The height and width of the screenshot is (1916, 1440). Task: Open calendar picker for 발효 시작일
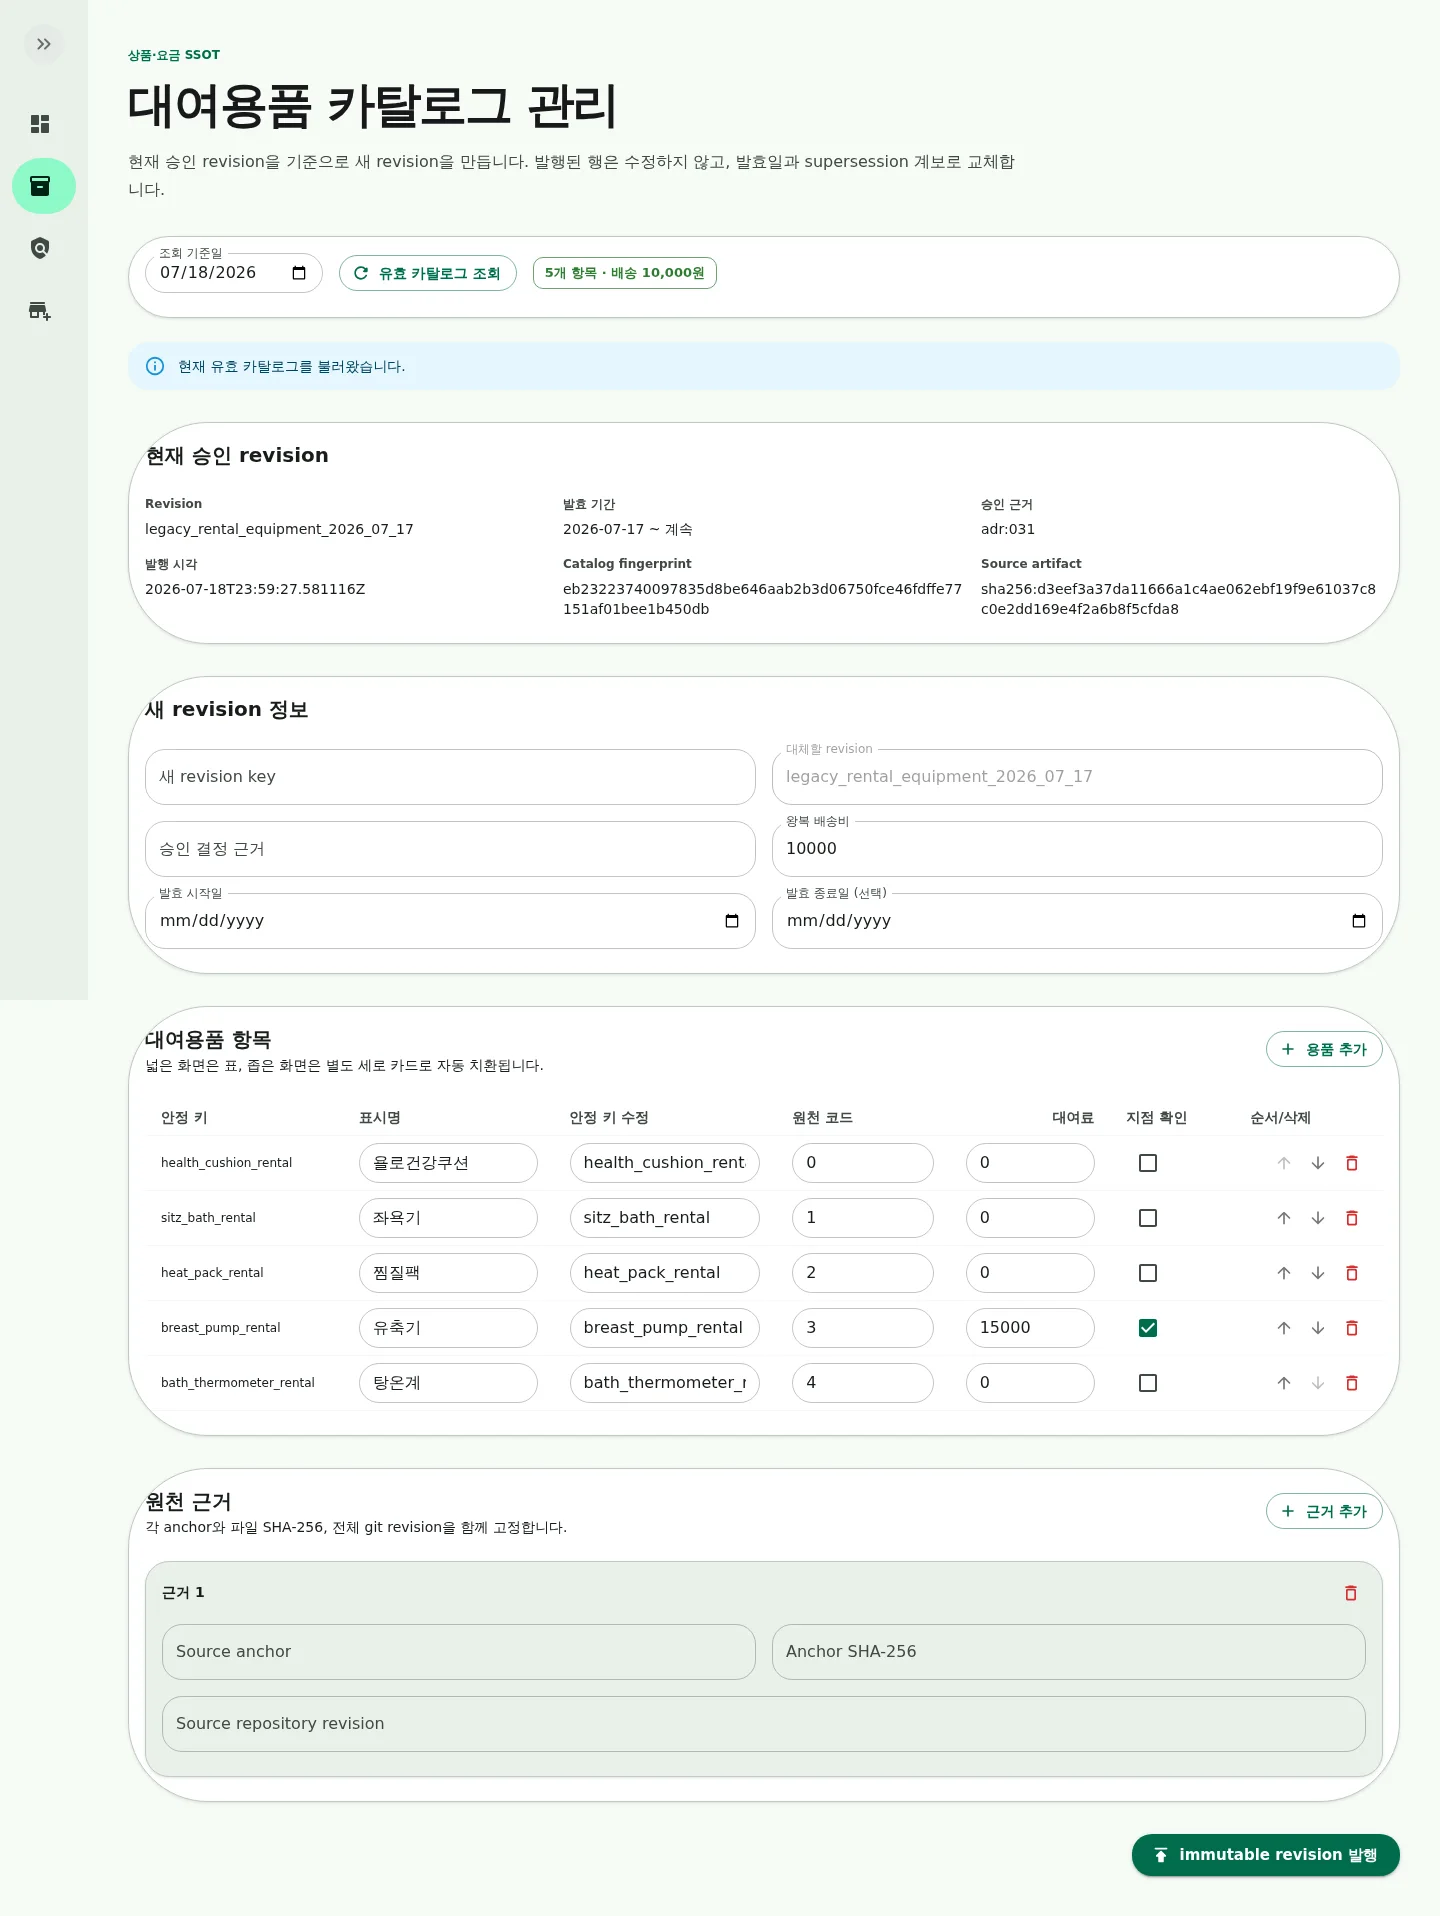point(732,921)
